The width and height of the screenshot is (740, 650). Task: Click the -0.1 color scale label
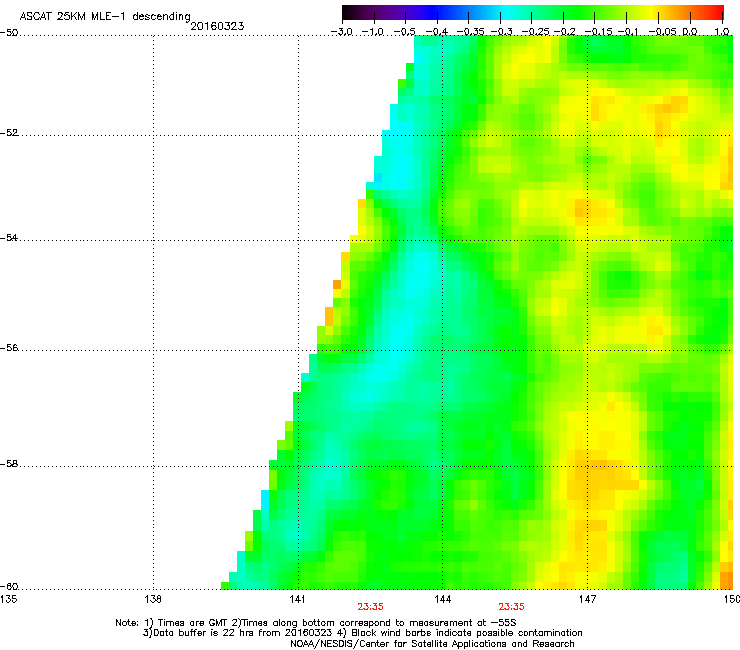point(628,32)
